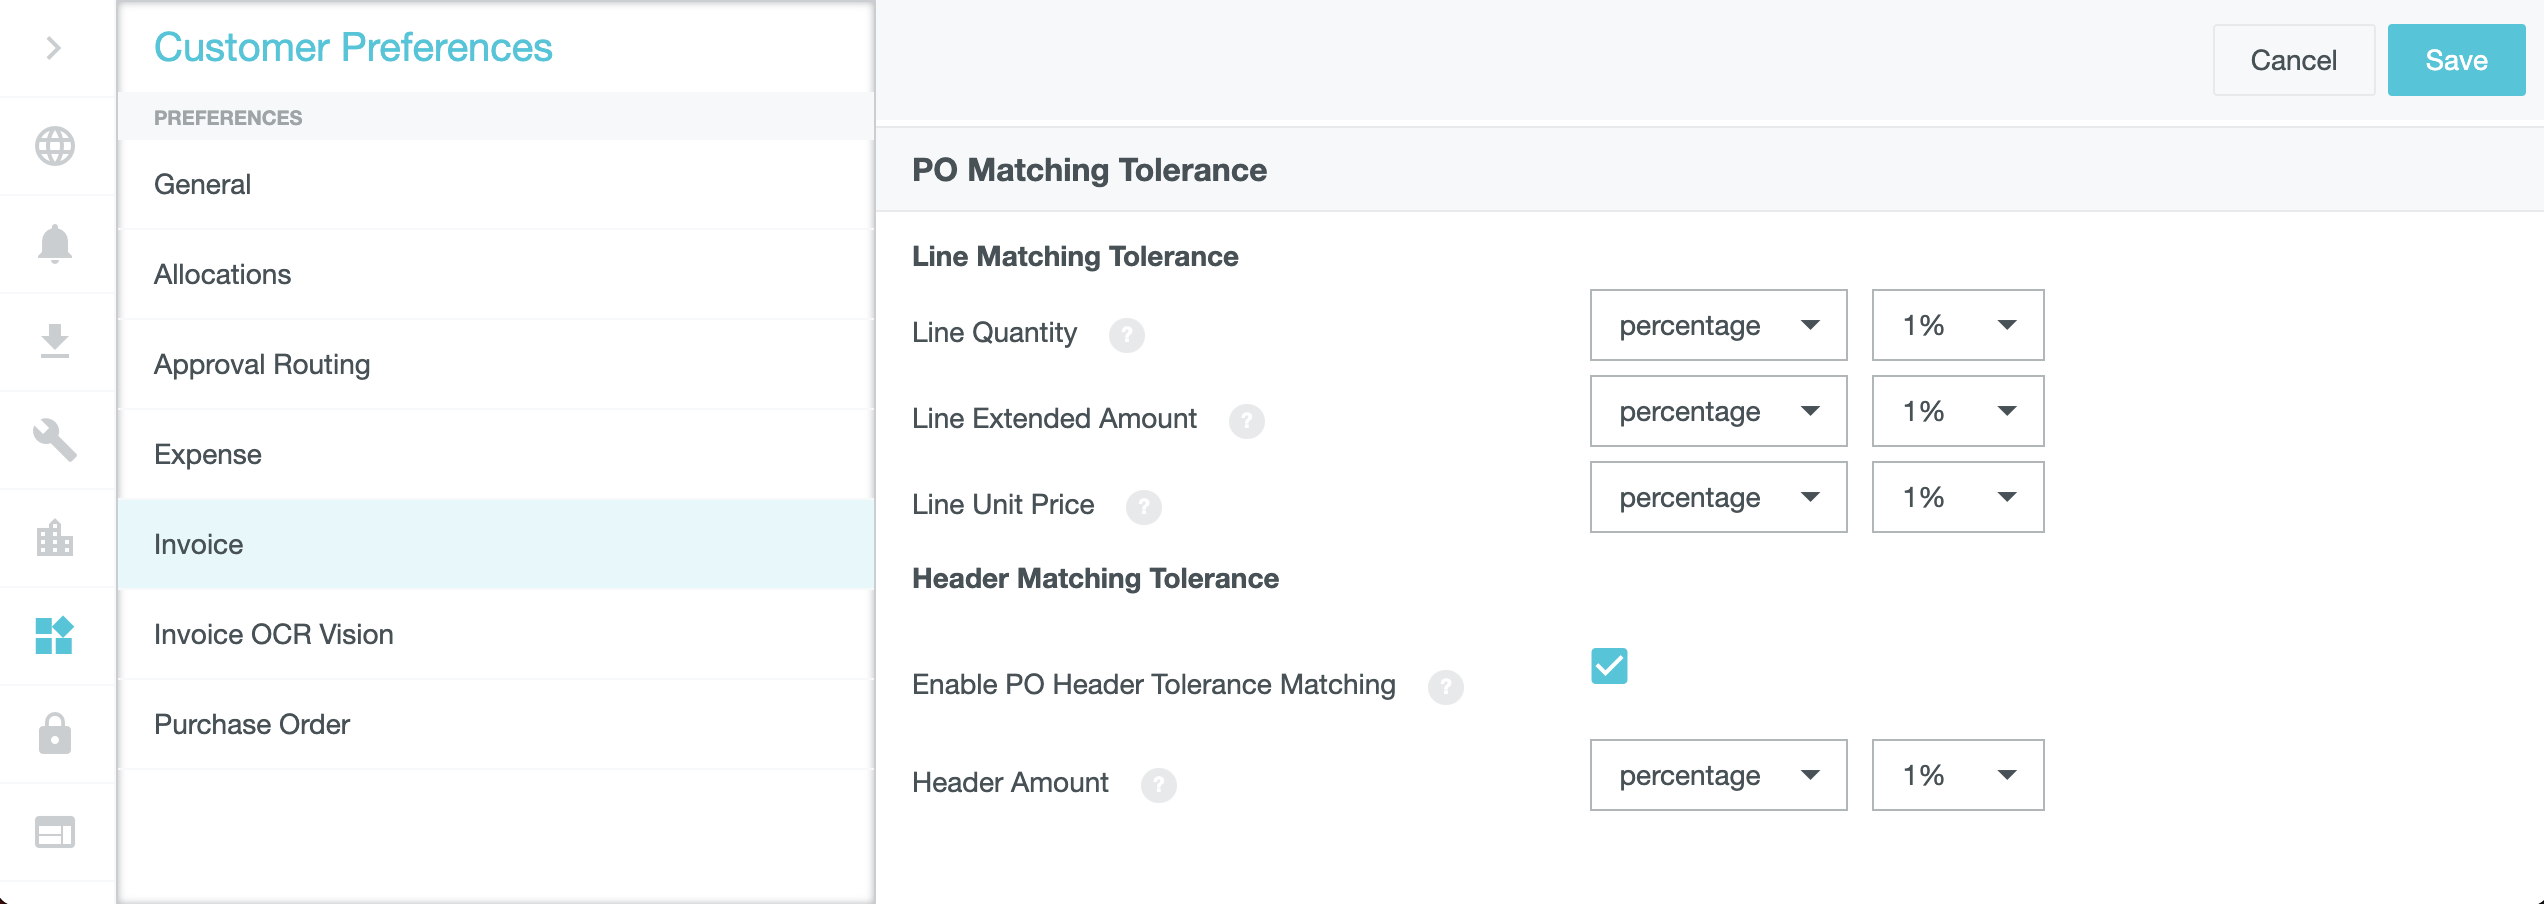Viewport: 2544px width, 904px height.
Task: Open the Header Amount percentage dropdown
Action: click(1718, 775)
